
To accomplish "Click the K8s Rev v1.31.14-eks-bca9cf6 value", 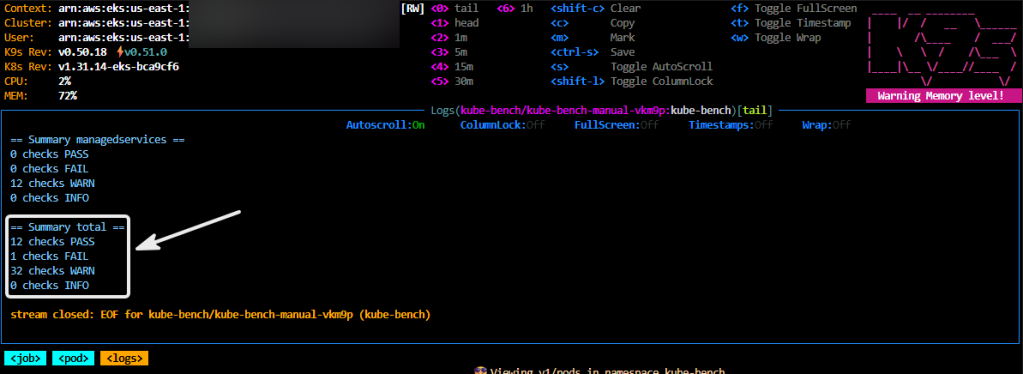I will 119,67.
